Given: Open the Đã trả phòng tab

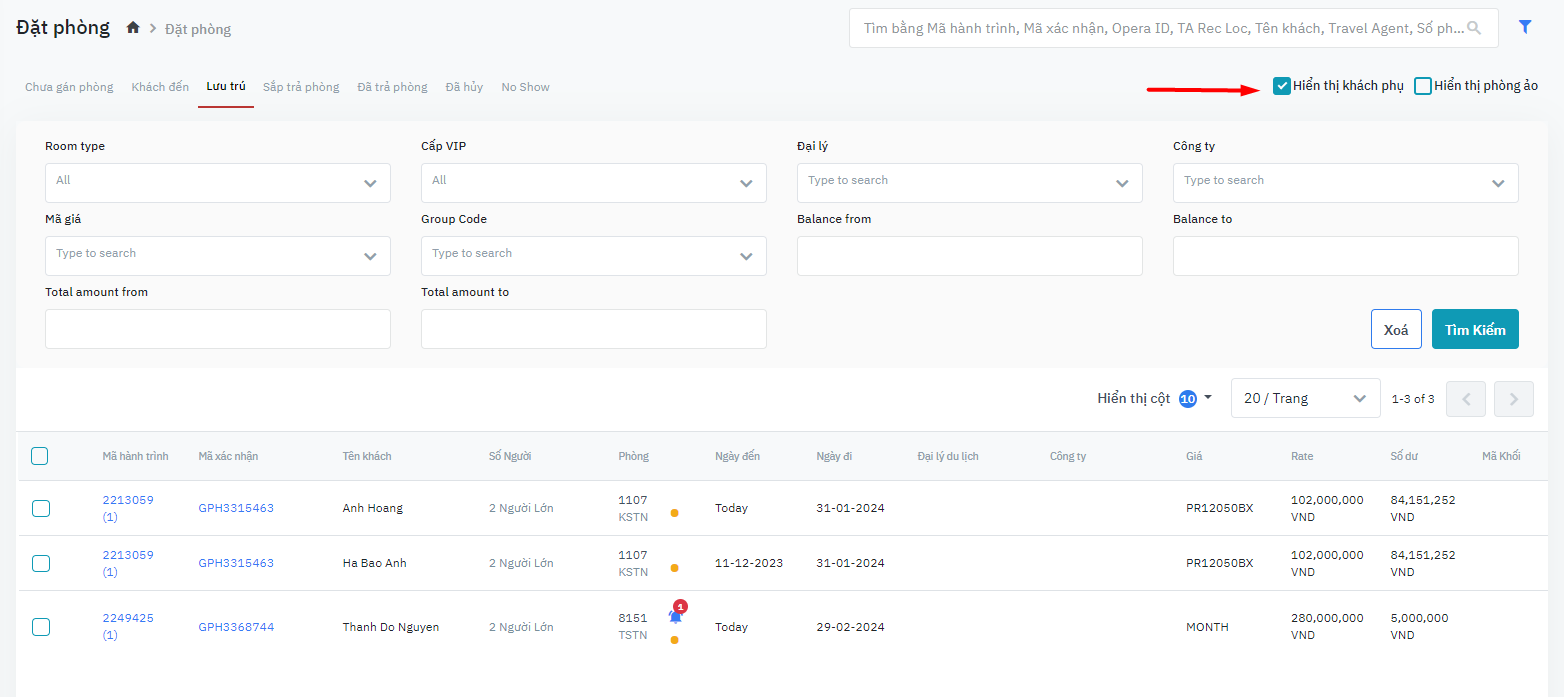Looking at the screenshot, I should click(392, 87).
